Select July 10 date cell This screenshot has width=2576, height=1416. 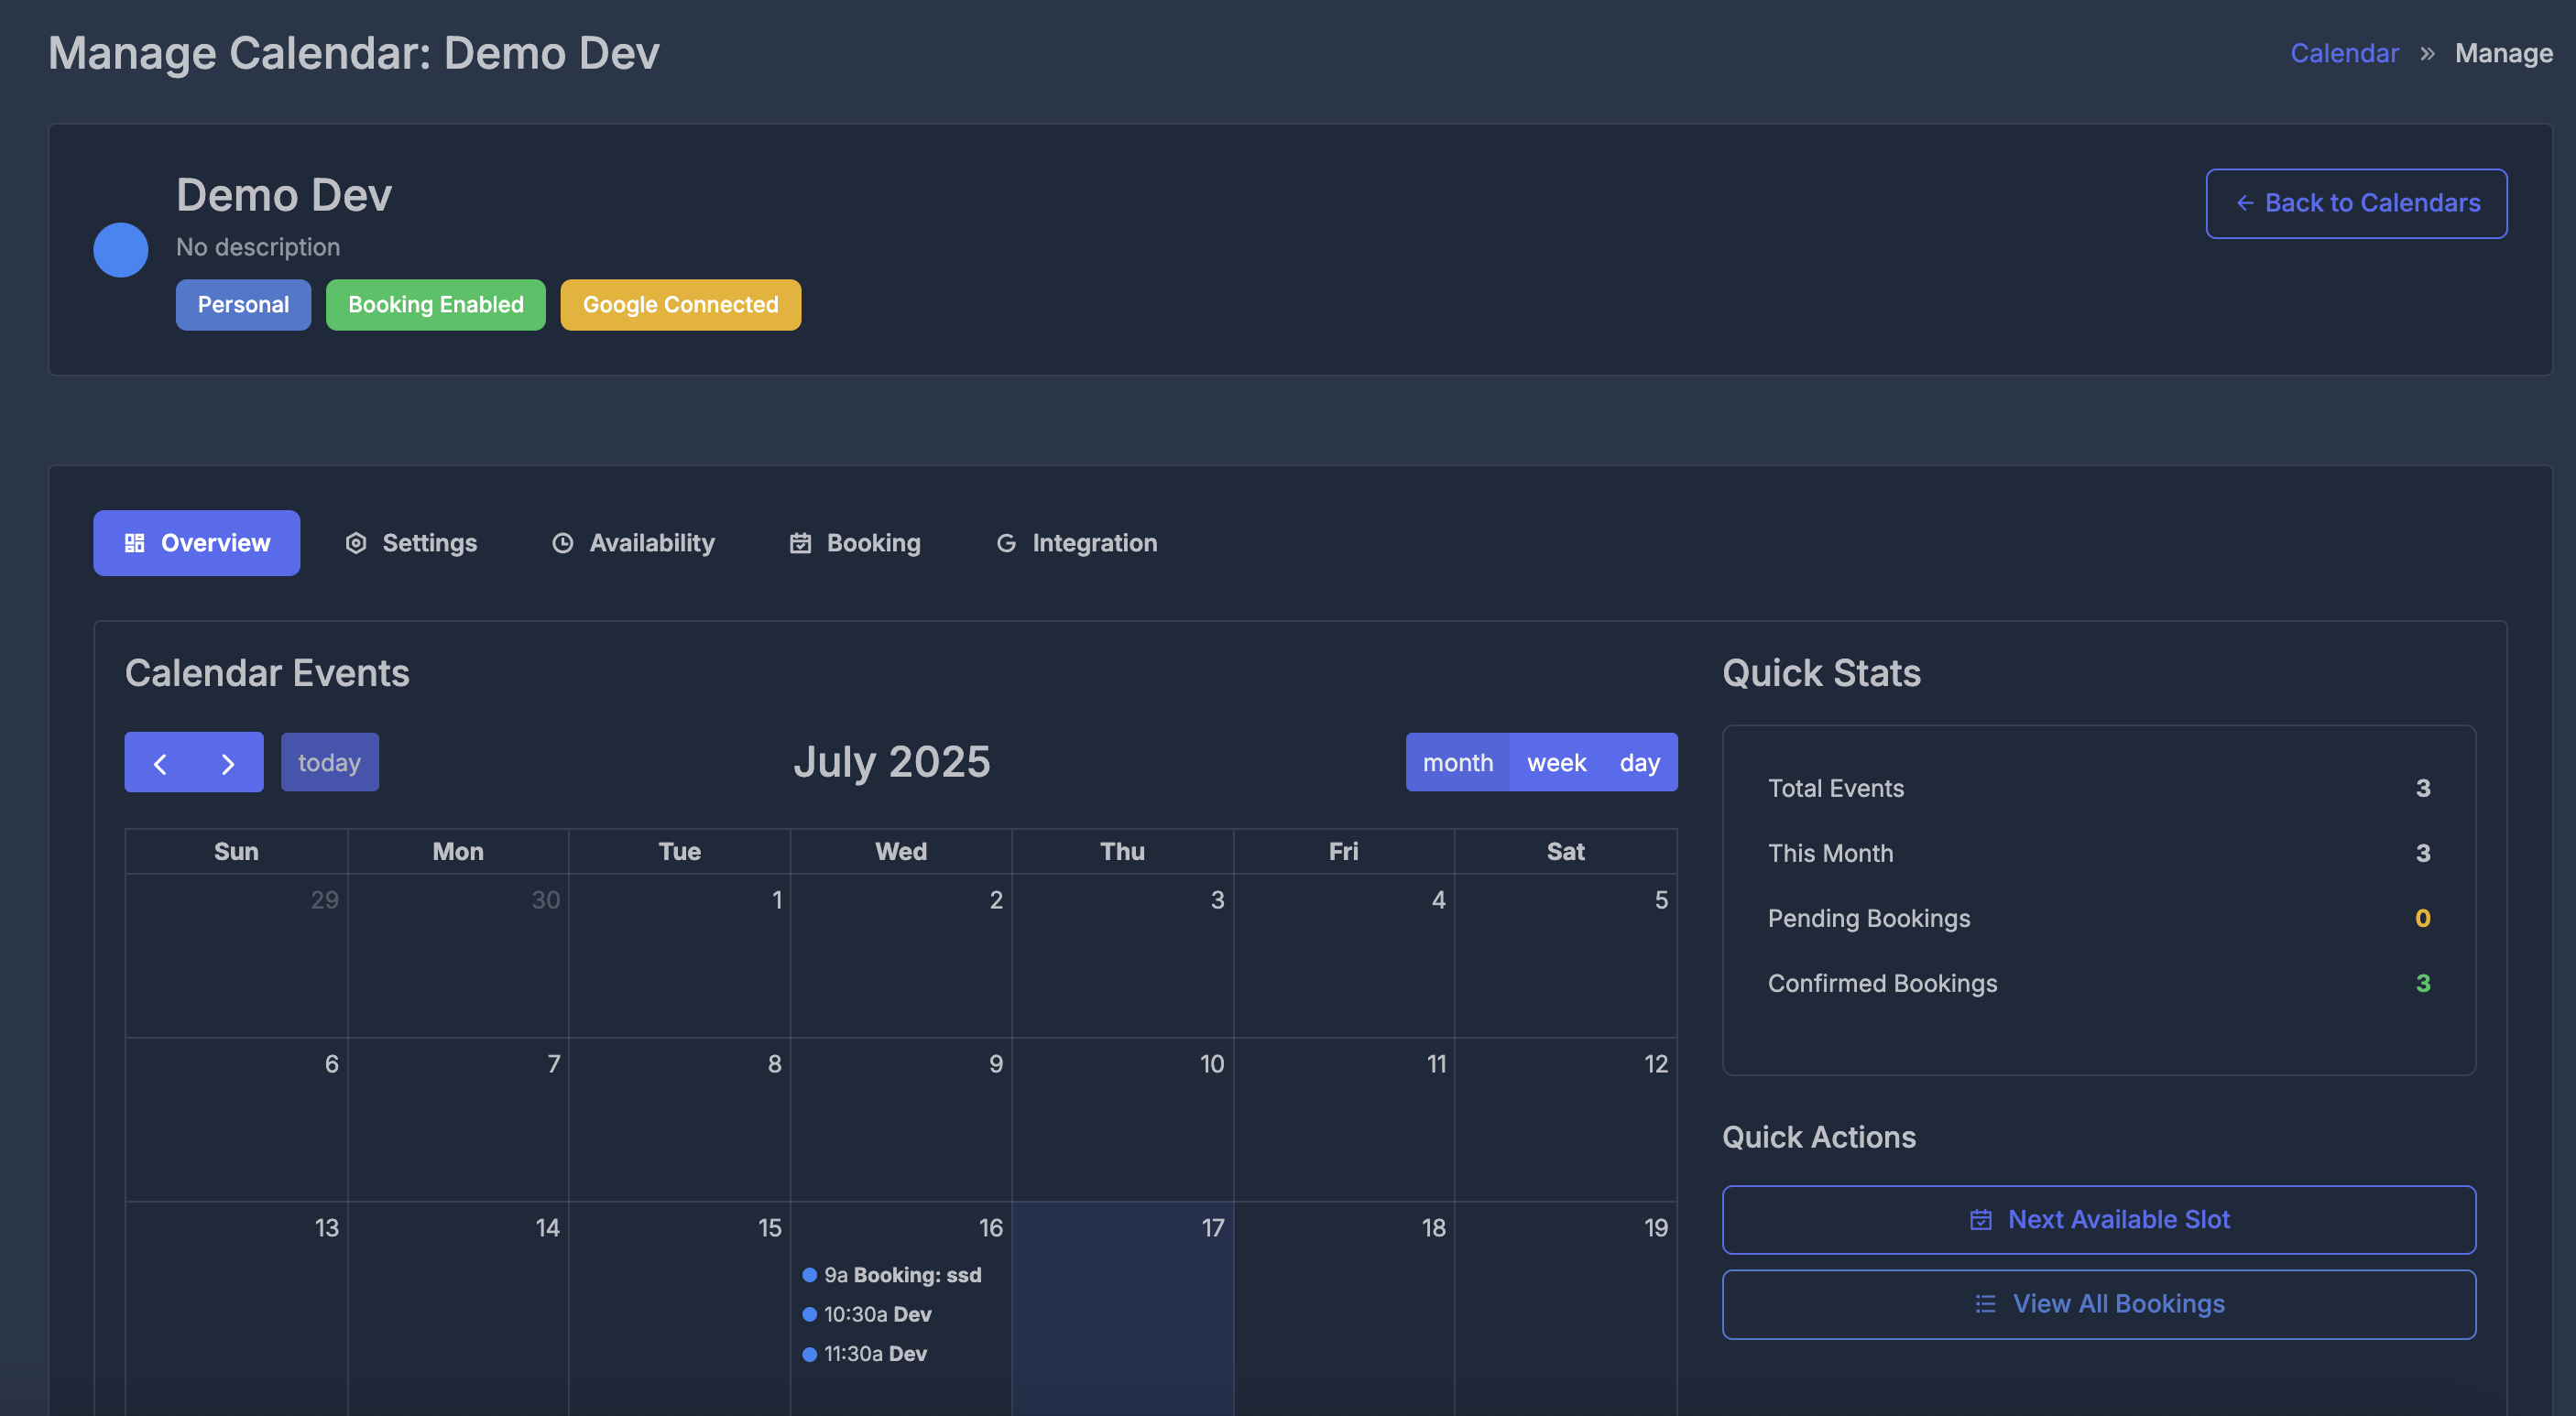[1122, 1119]
